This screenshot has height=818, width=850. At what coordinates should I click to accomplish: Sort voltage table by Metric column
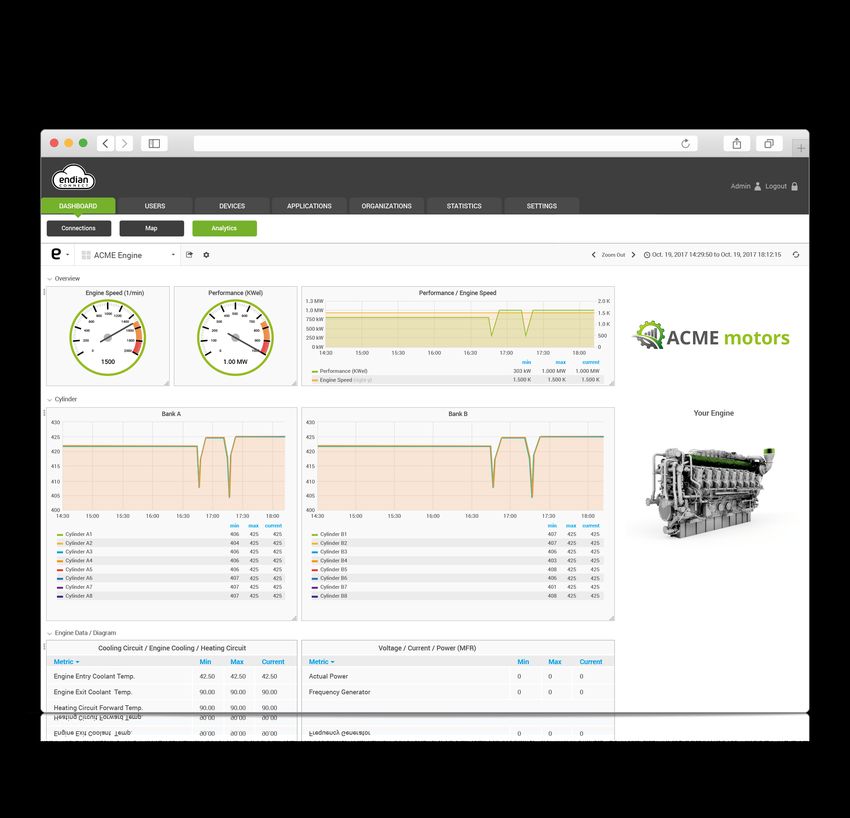321,662
